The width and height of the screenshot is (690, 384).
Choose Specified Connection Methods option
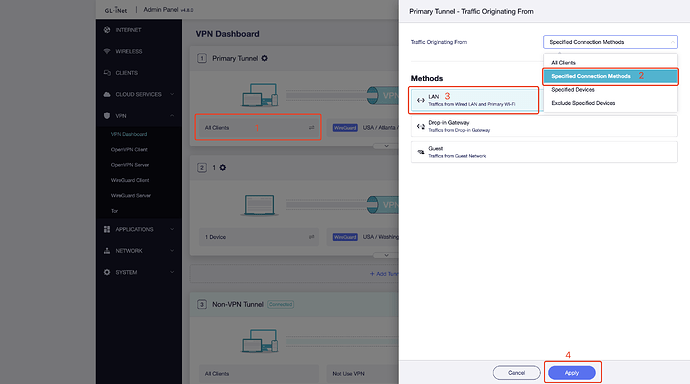coord(610,76)
